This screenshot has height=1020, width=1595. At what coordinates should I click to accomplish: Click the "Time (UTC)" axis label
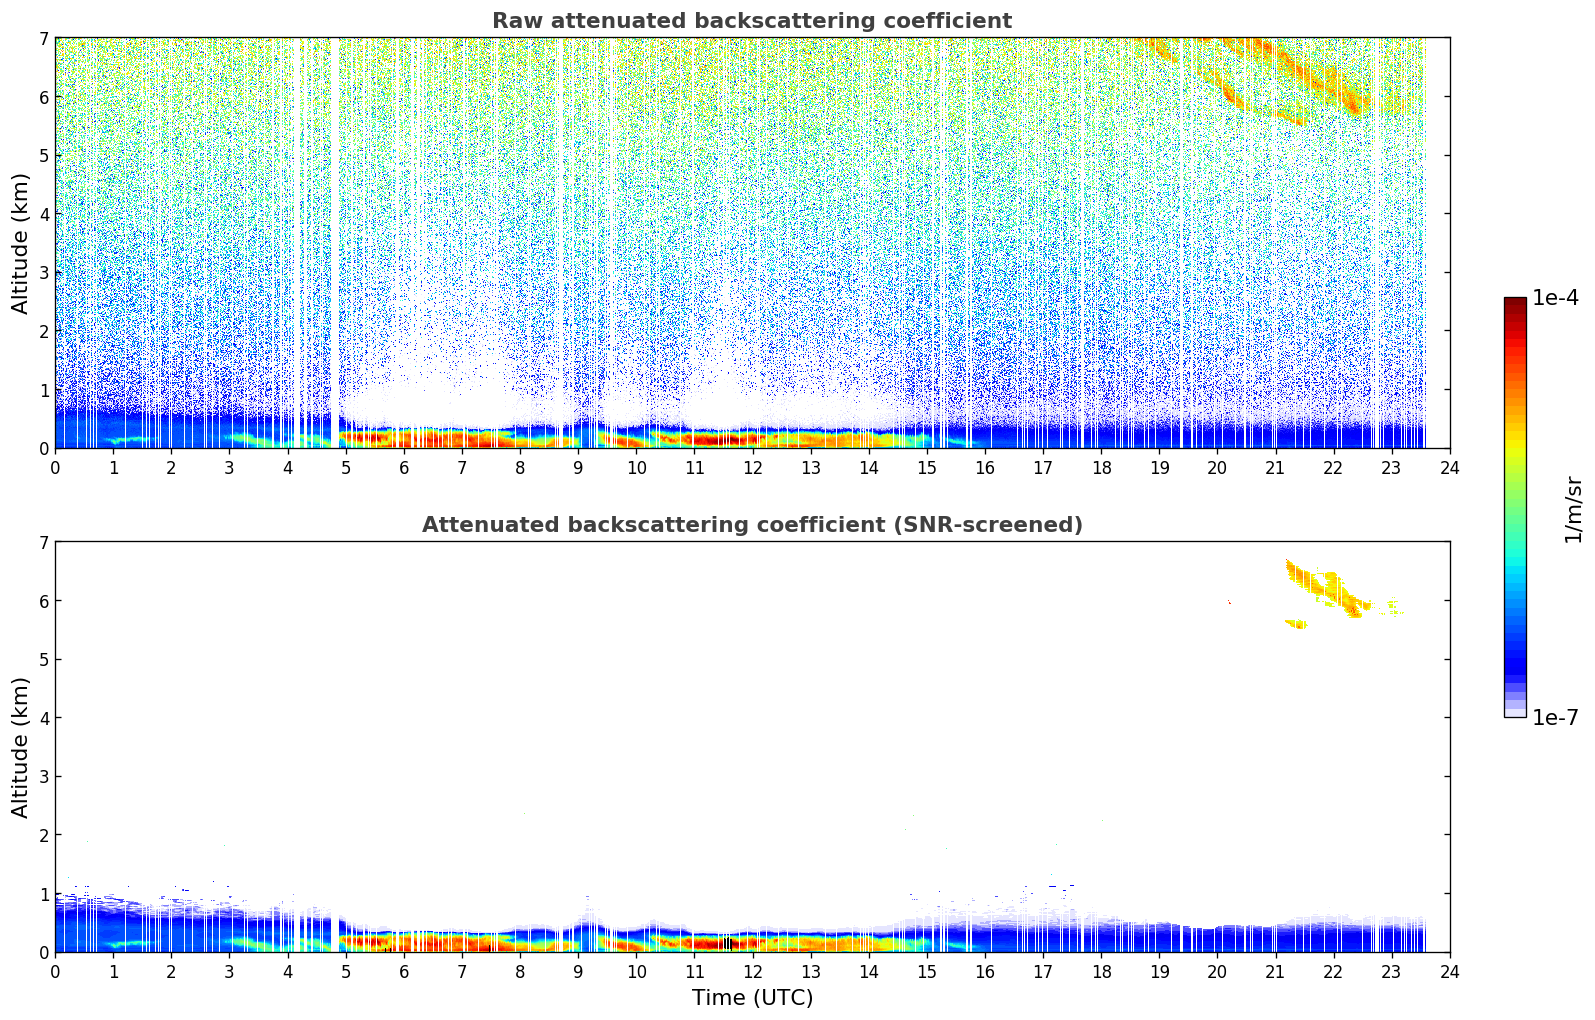[752, 998]
